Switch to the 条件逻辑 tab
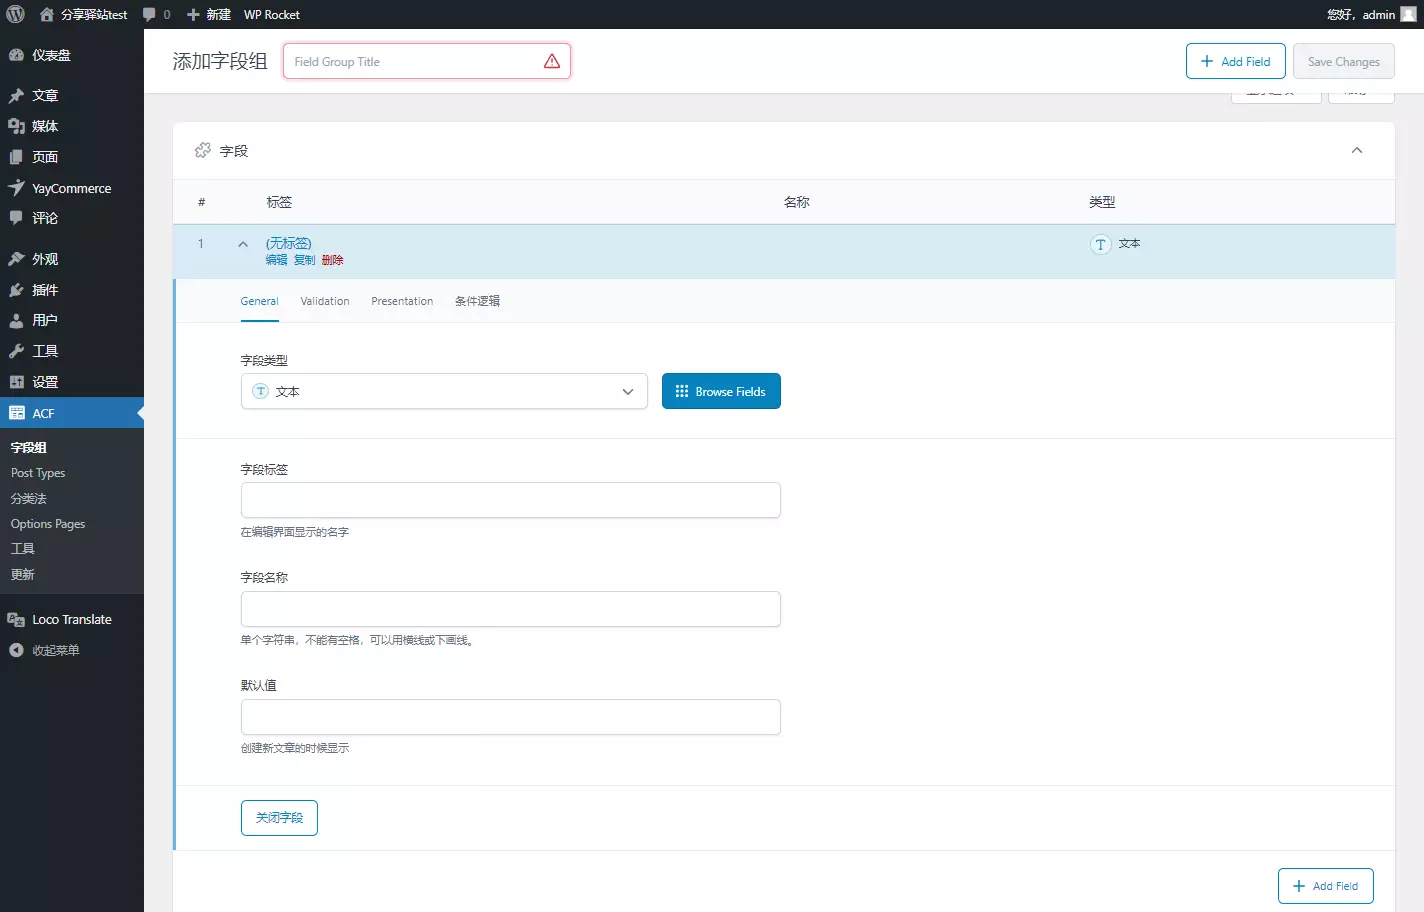The height and width of the screenshot is (912, 1424). tap(478, 301)
